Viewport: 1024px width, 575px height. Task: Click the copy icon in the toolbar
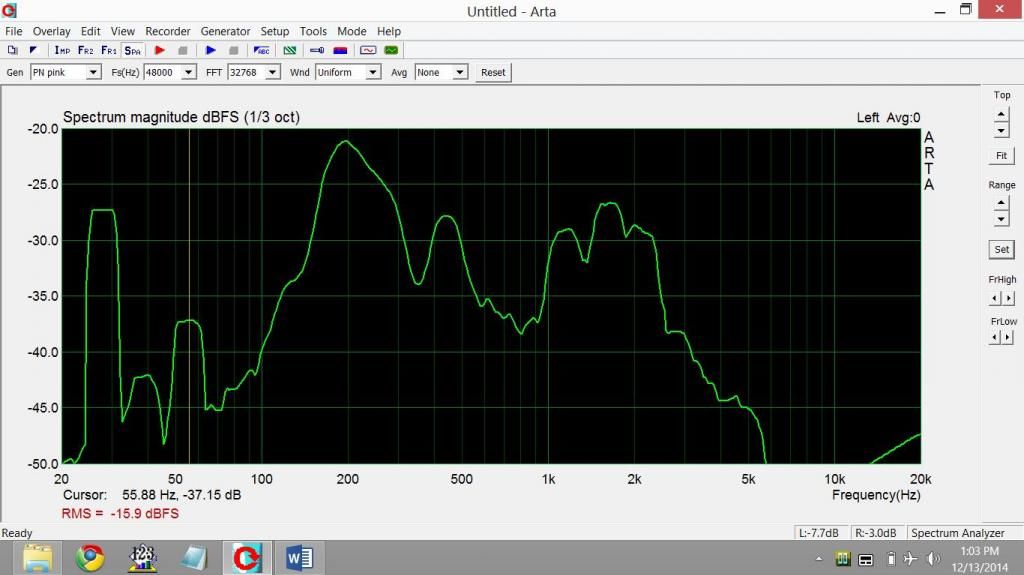tap(12, 50)
